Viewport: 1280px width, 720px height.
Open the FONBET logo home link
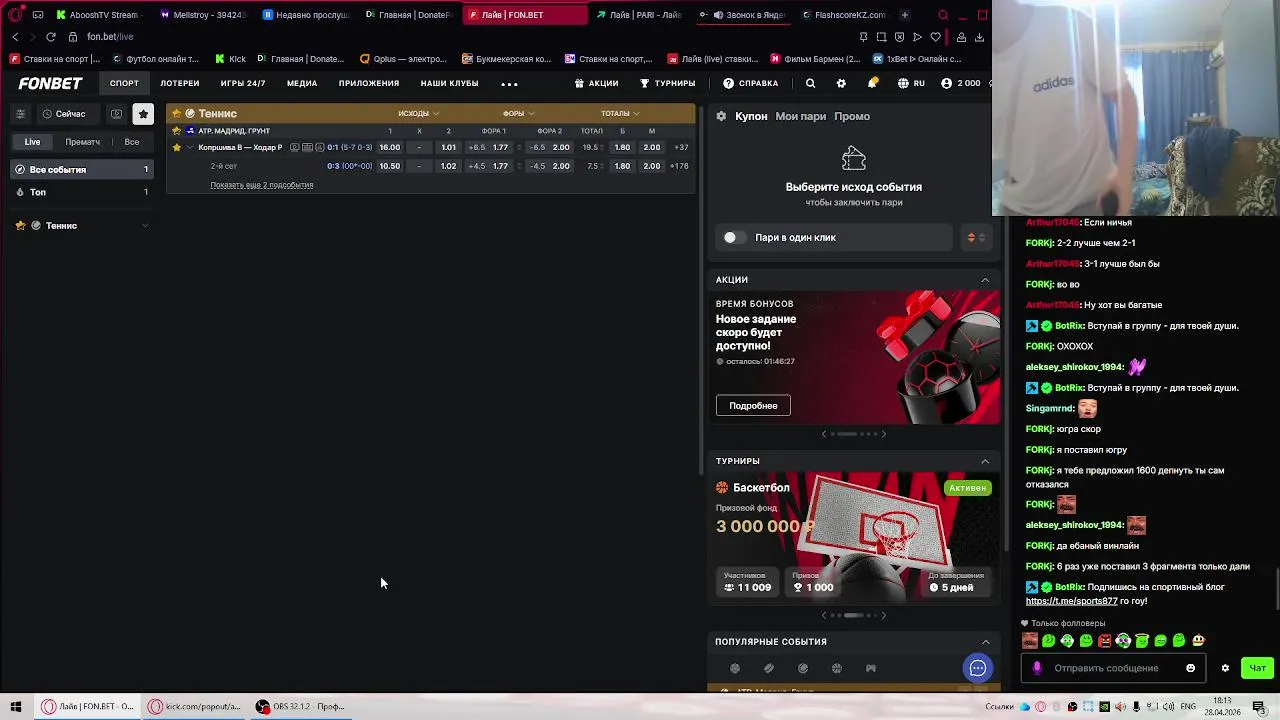pos(50,84)
